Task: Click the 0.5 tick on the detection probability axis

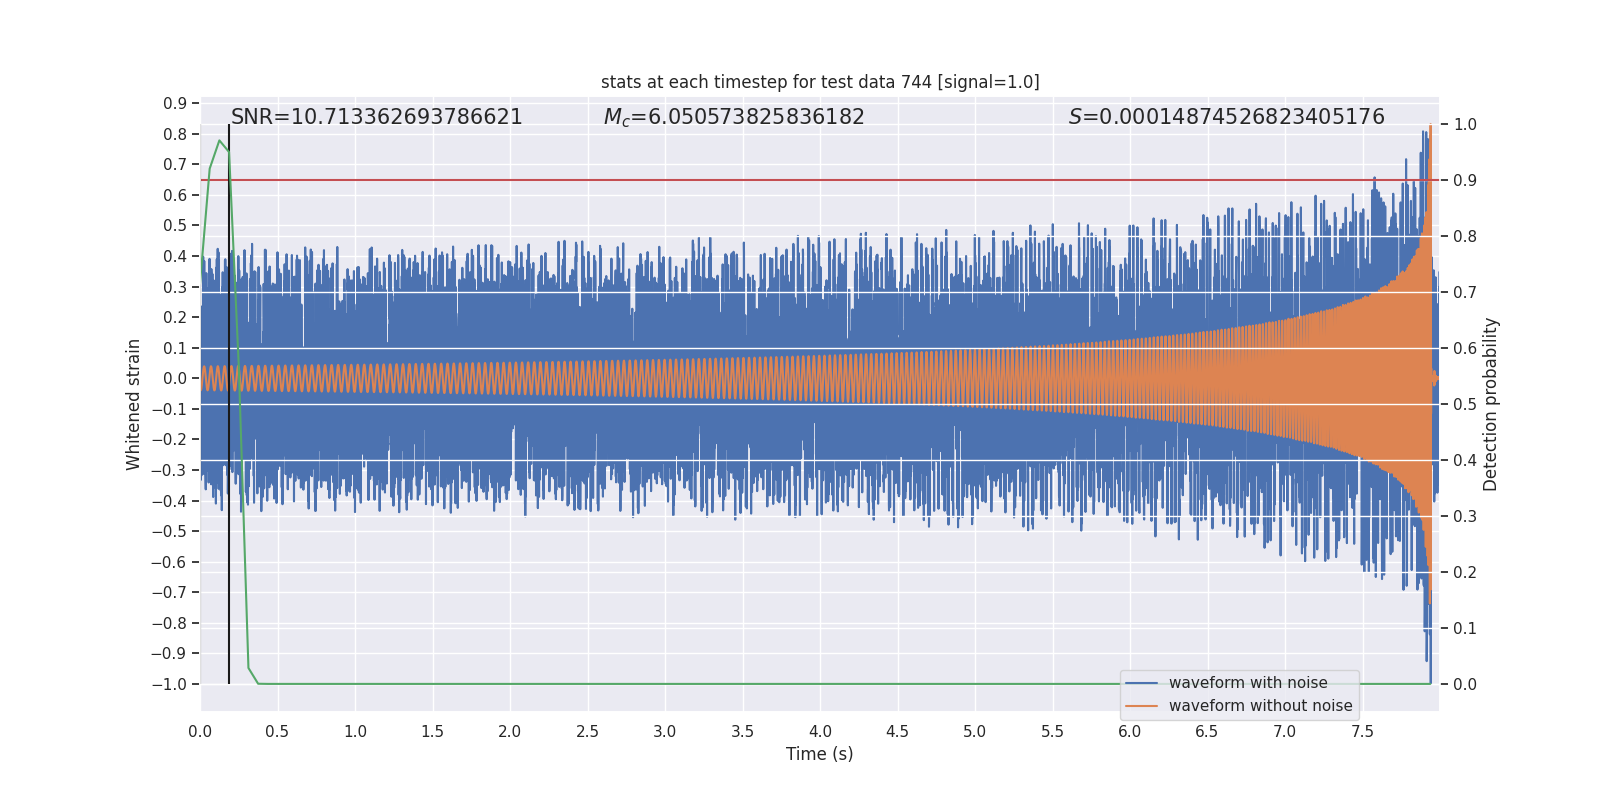Action: [1465, 404]
